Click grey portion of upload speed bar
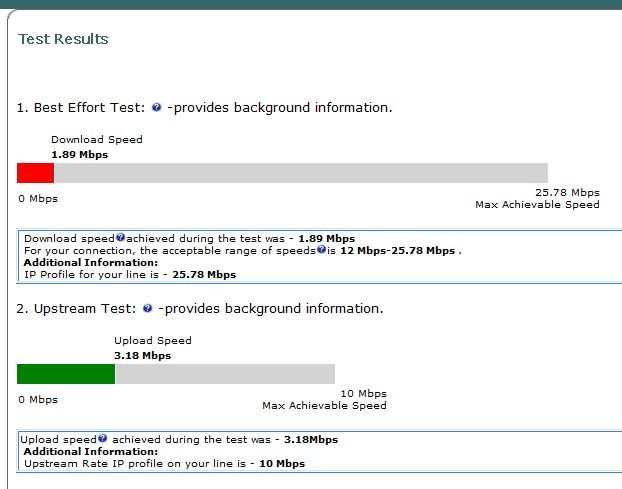The height and width of the screenshot is (489, 622). pos(225,374)
